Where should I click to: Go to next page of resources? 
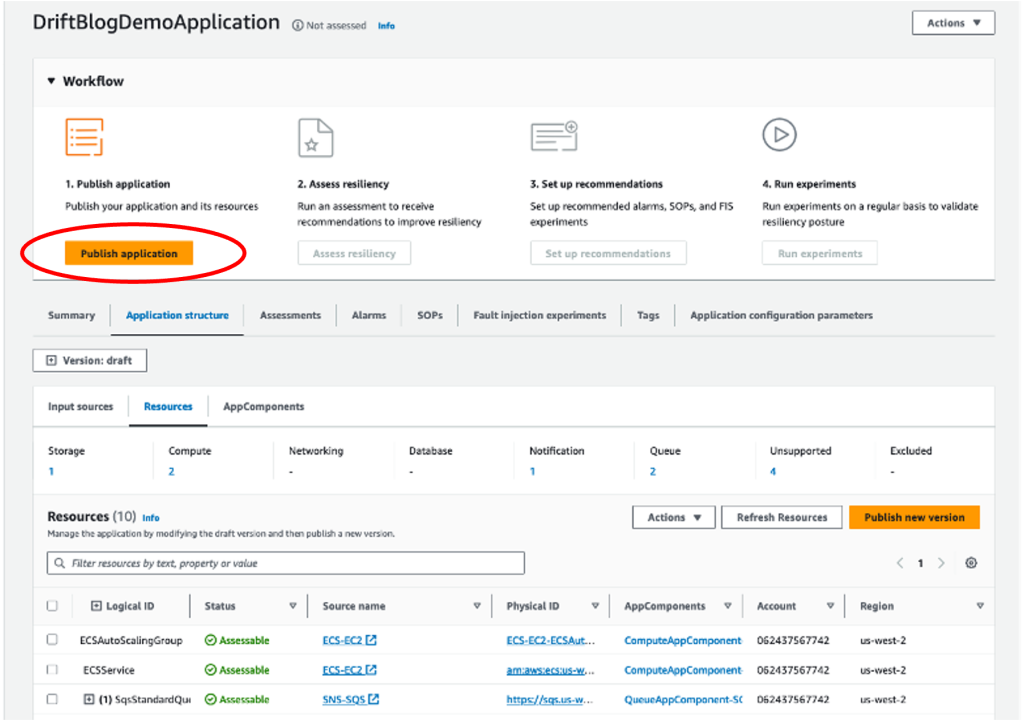(x=941, y=563)
